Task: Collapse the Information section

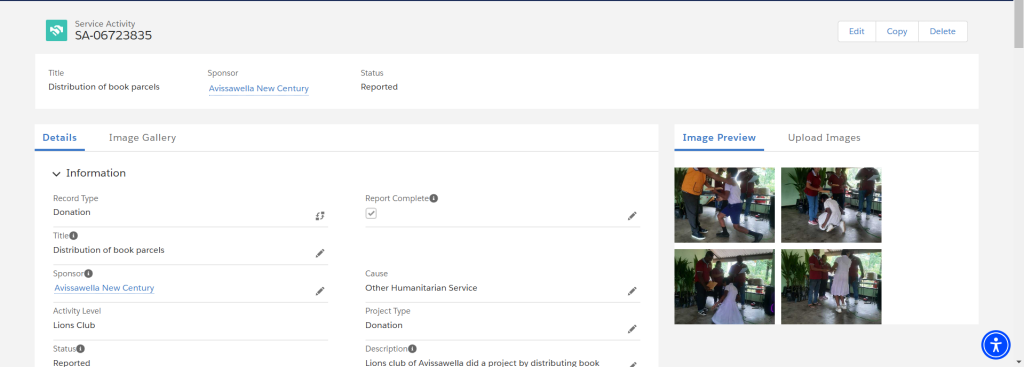Action: pos(57,174)
